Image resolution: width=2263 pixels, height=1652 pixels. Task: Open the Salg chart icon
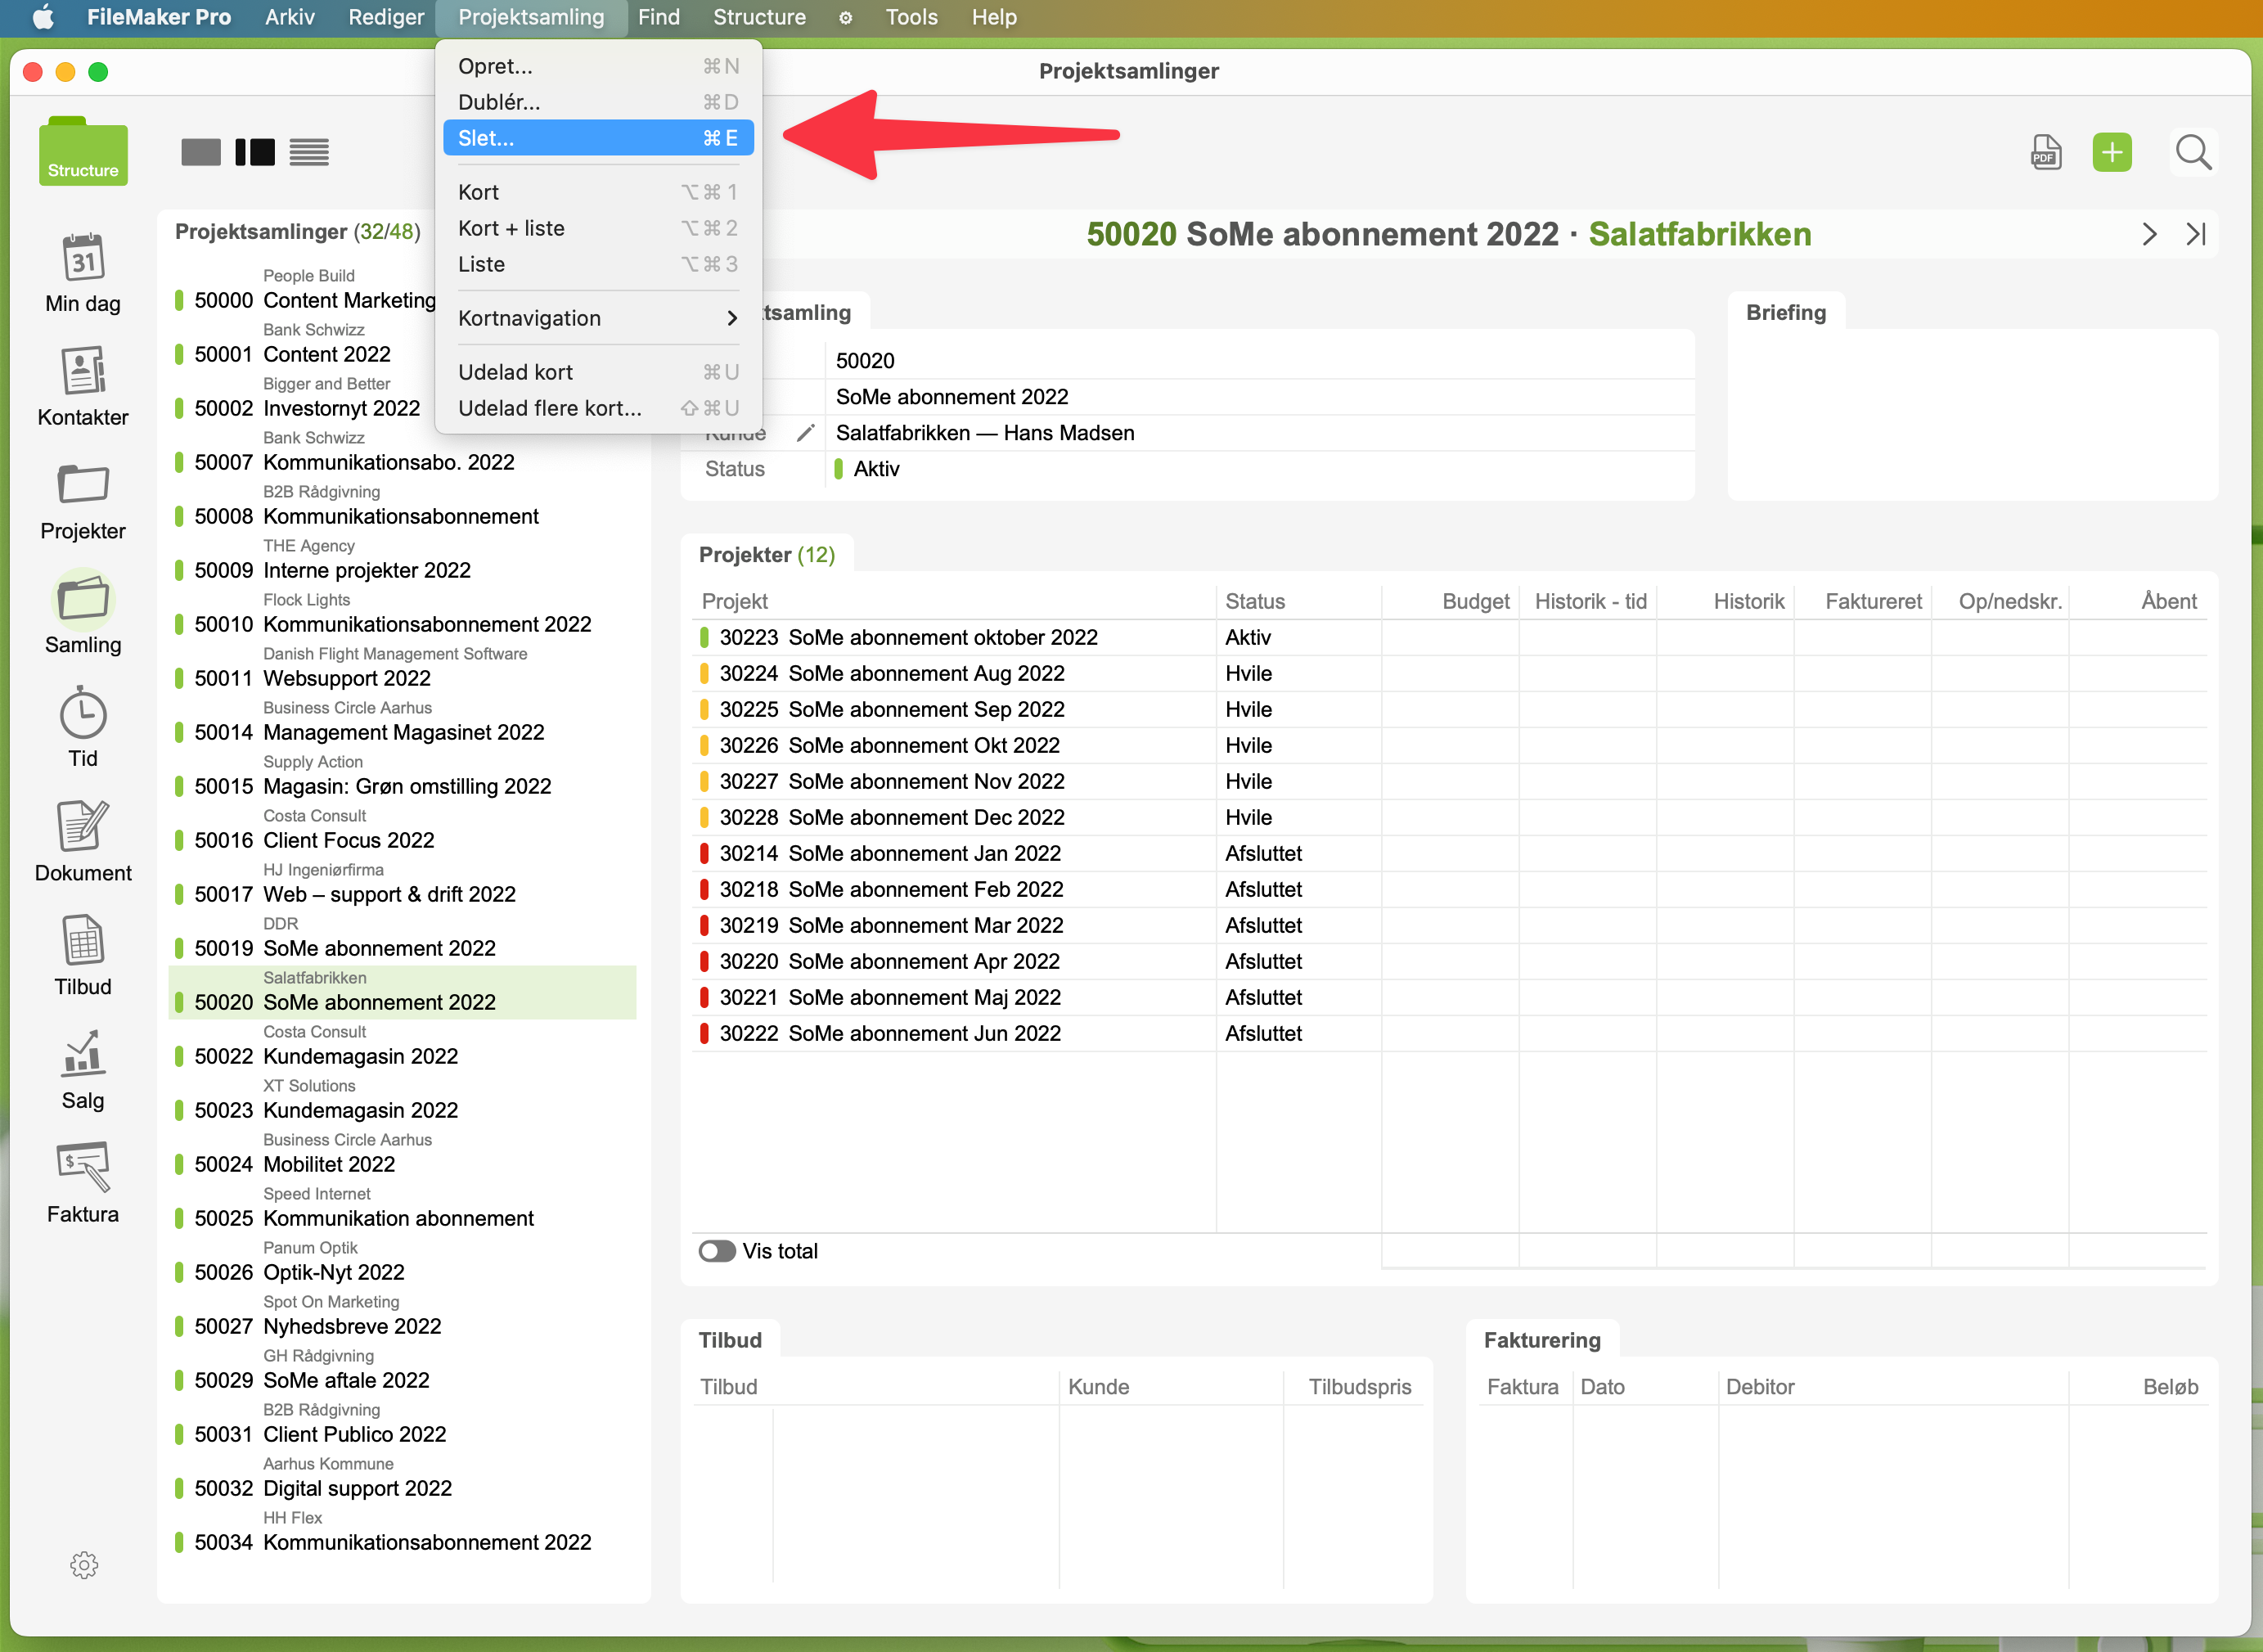[83, 1055]
